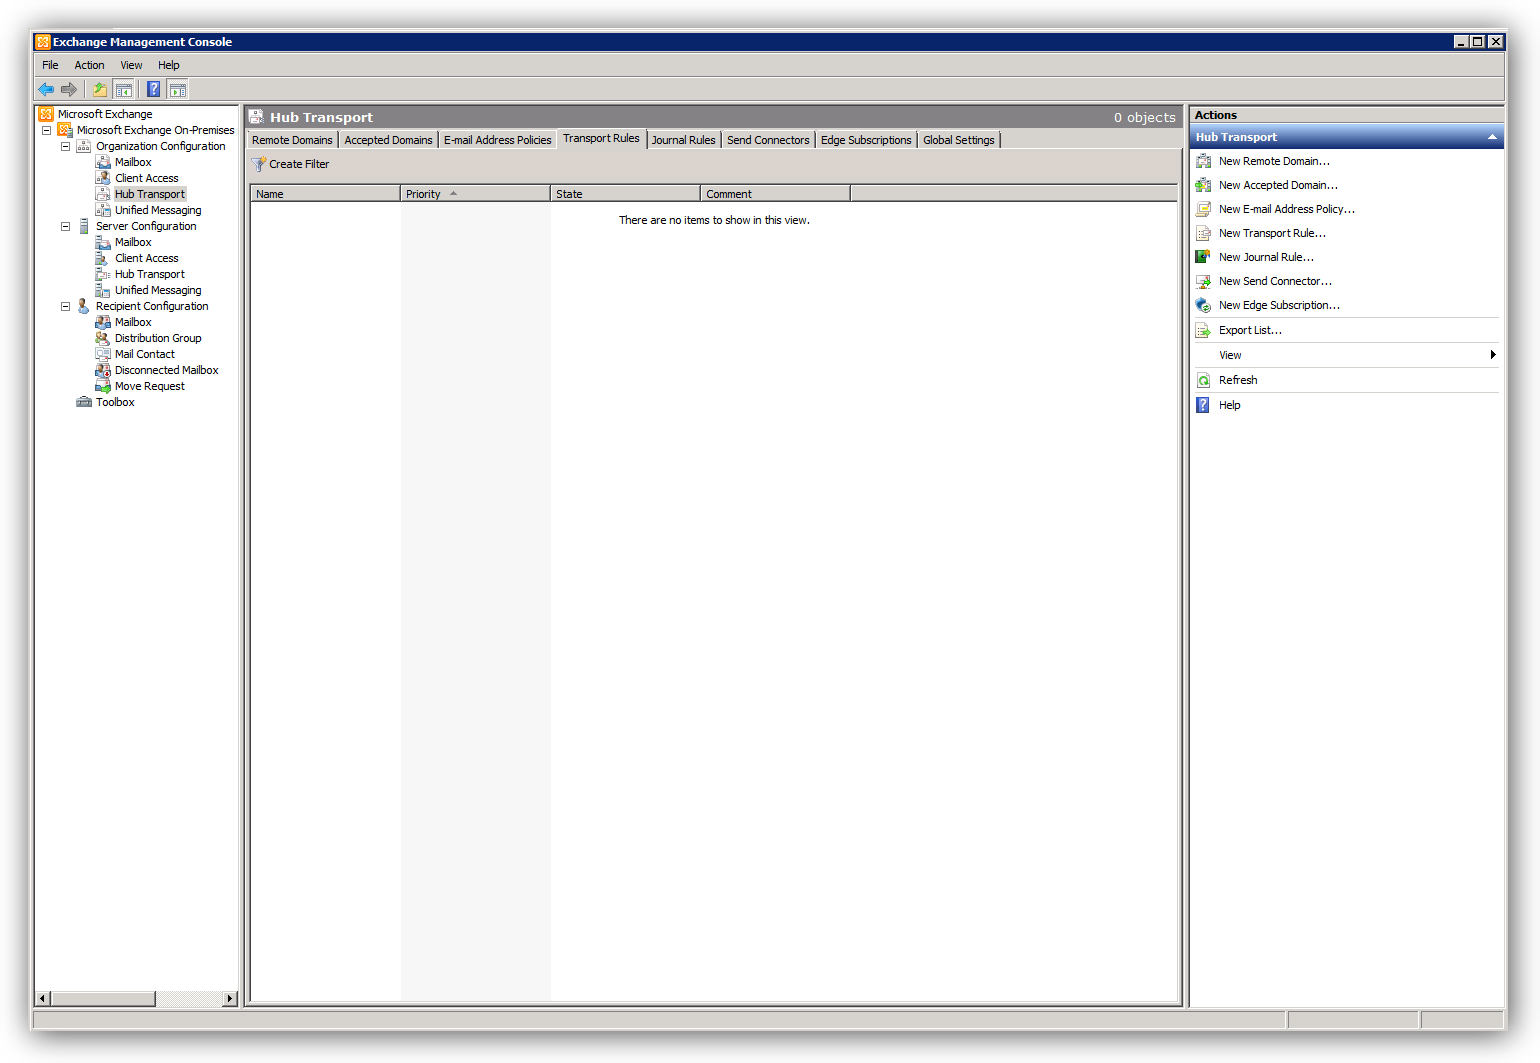This screenshot has height=1063, width=1540.
Task: Click the New Transport Rule action icon
Action: pyautogui.click(x=1203, y=233)
